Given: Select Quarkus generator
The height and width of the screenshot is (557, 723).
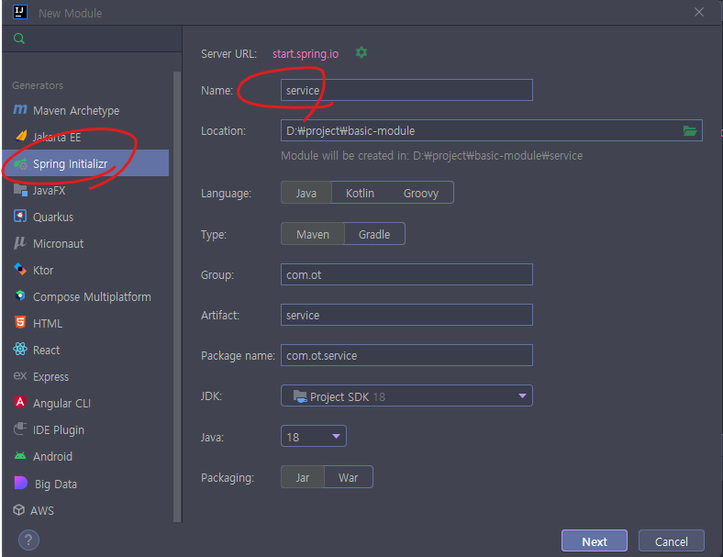Looking at the screenshot, I should tap(86, 217).
